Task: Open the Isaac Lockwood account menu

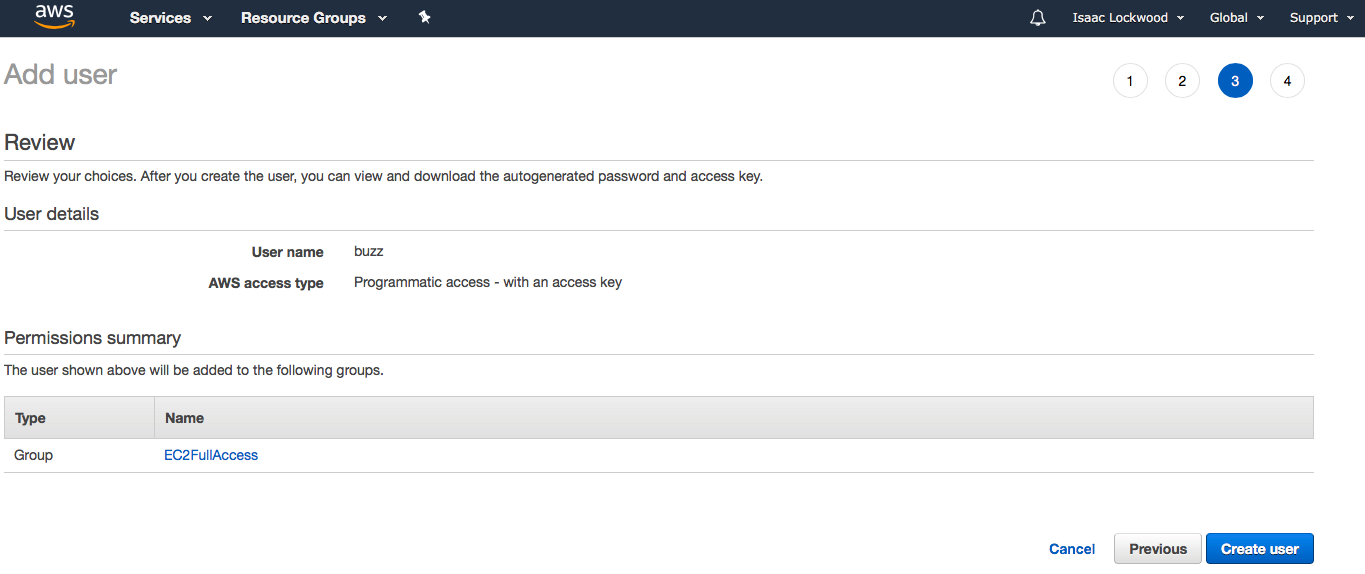Action: pyautogui.click(x=1128, y=18)
